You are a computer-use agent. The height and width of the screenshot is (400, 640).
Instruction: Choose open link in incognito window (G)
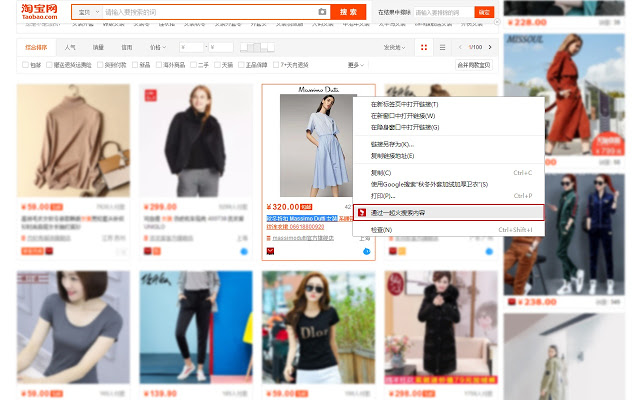click(449, 127)
